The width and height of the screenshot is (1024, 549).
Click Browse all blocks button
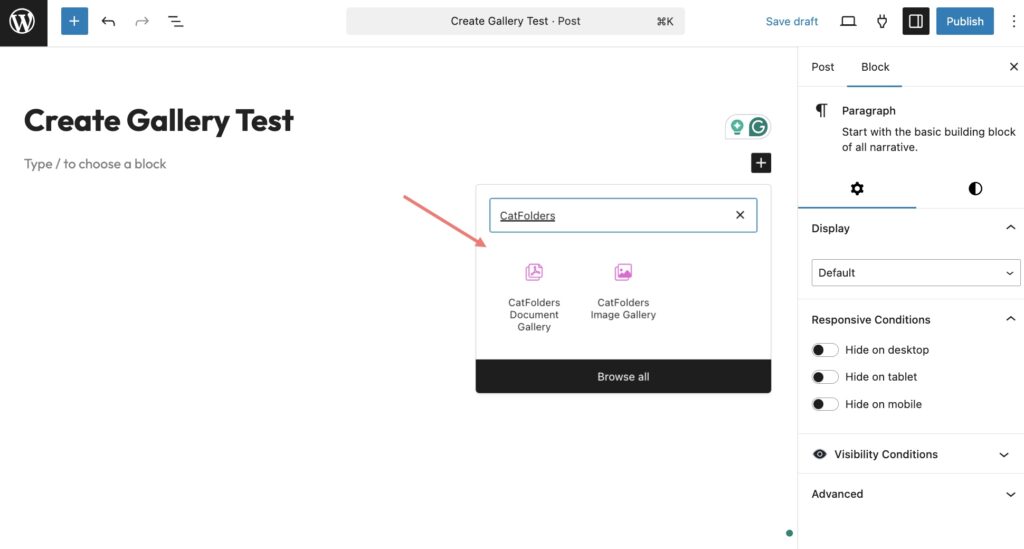[623, 377]
